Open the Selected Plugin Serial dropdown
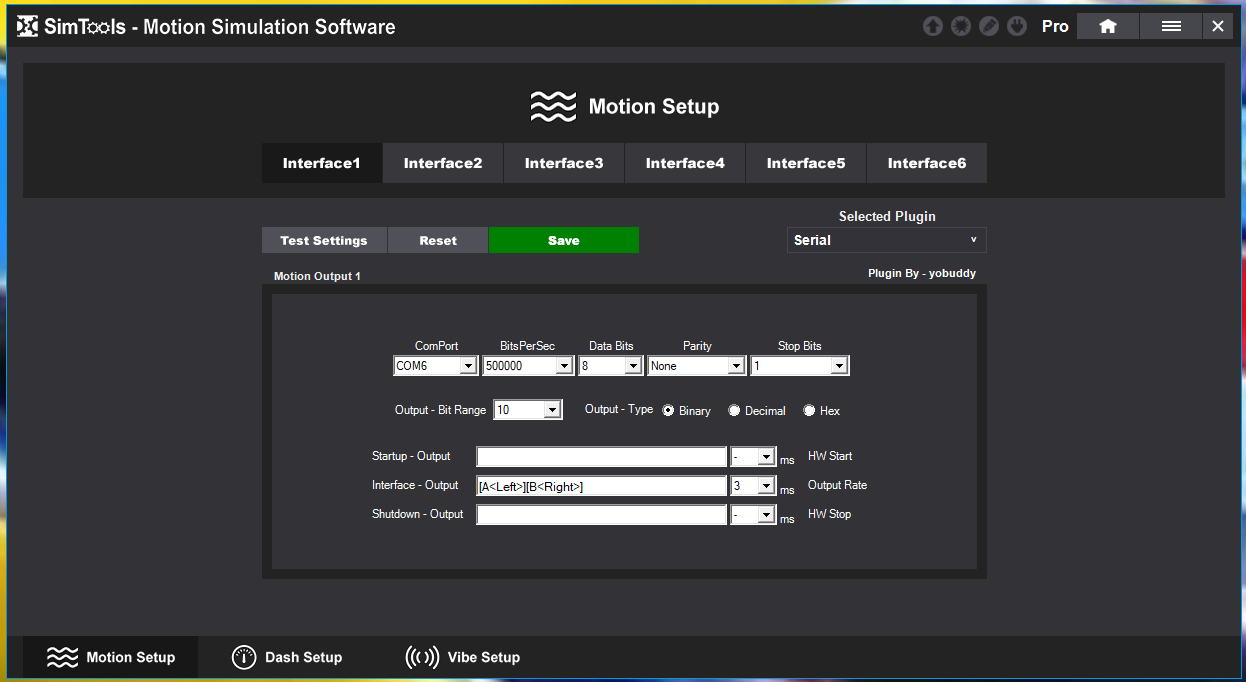This screenshot has height=682, width=1246. [x=886, y=240]
